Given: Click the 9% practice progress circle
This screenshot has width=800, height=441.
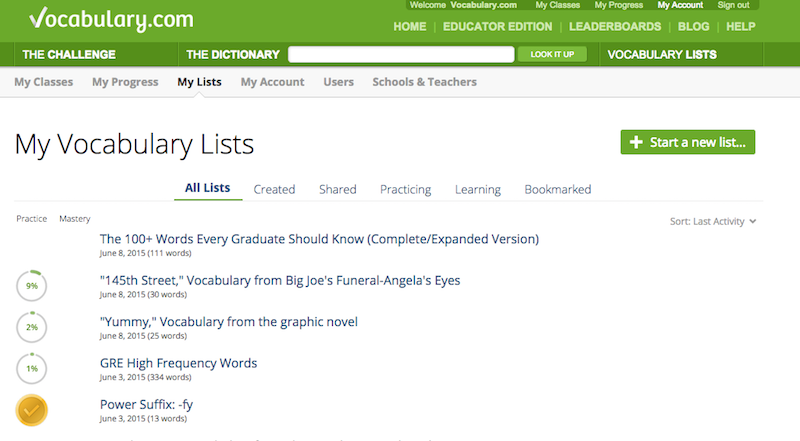Looking at the screenshot, I should pyautogui.click(x=32, y=286).
